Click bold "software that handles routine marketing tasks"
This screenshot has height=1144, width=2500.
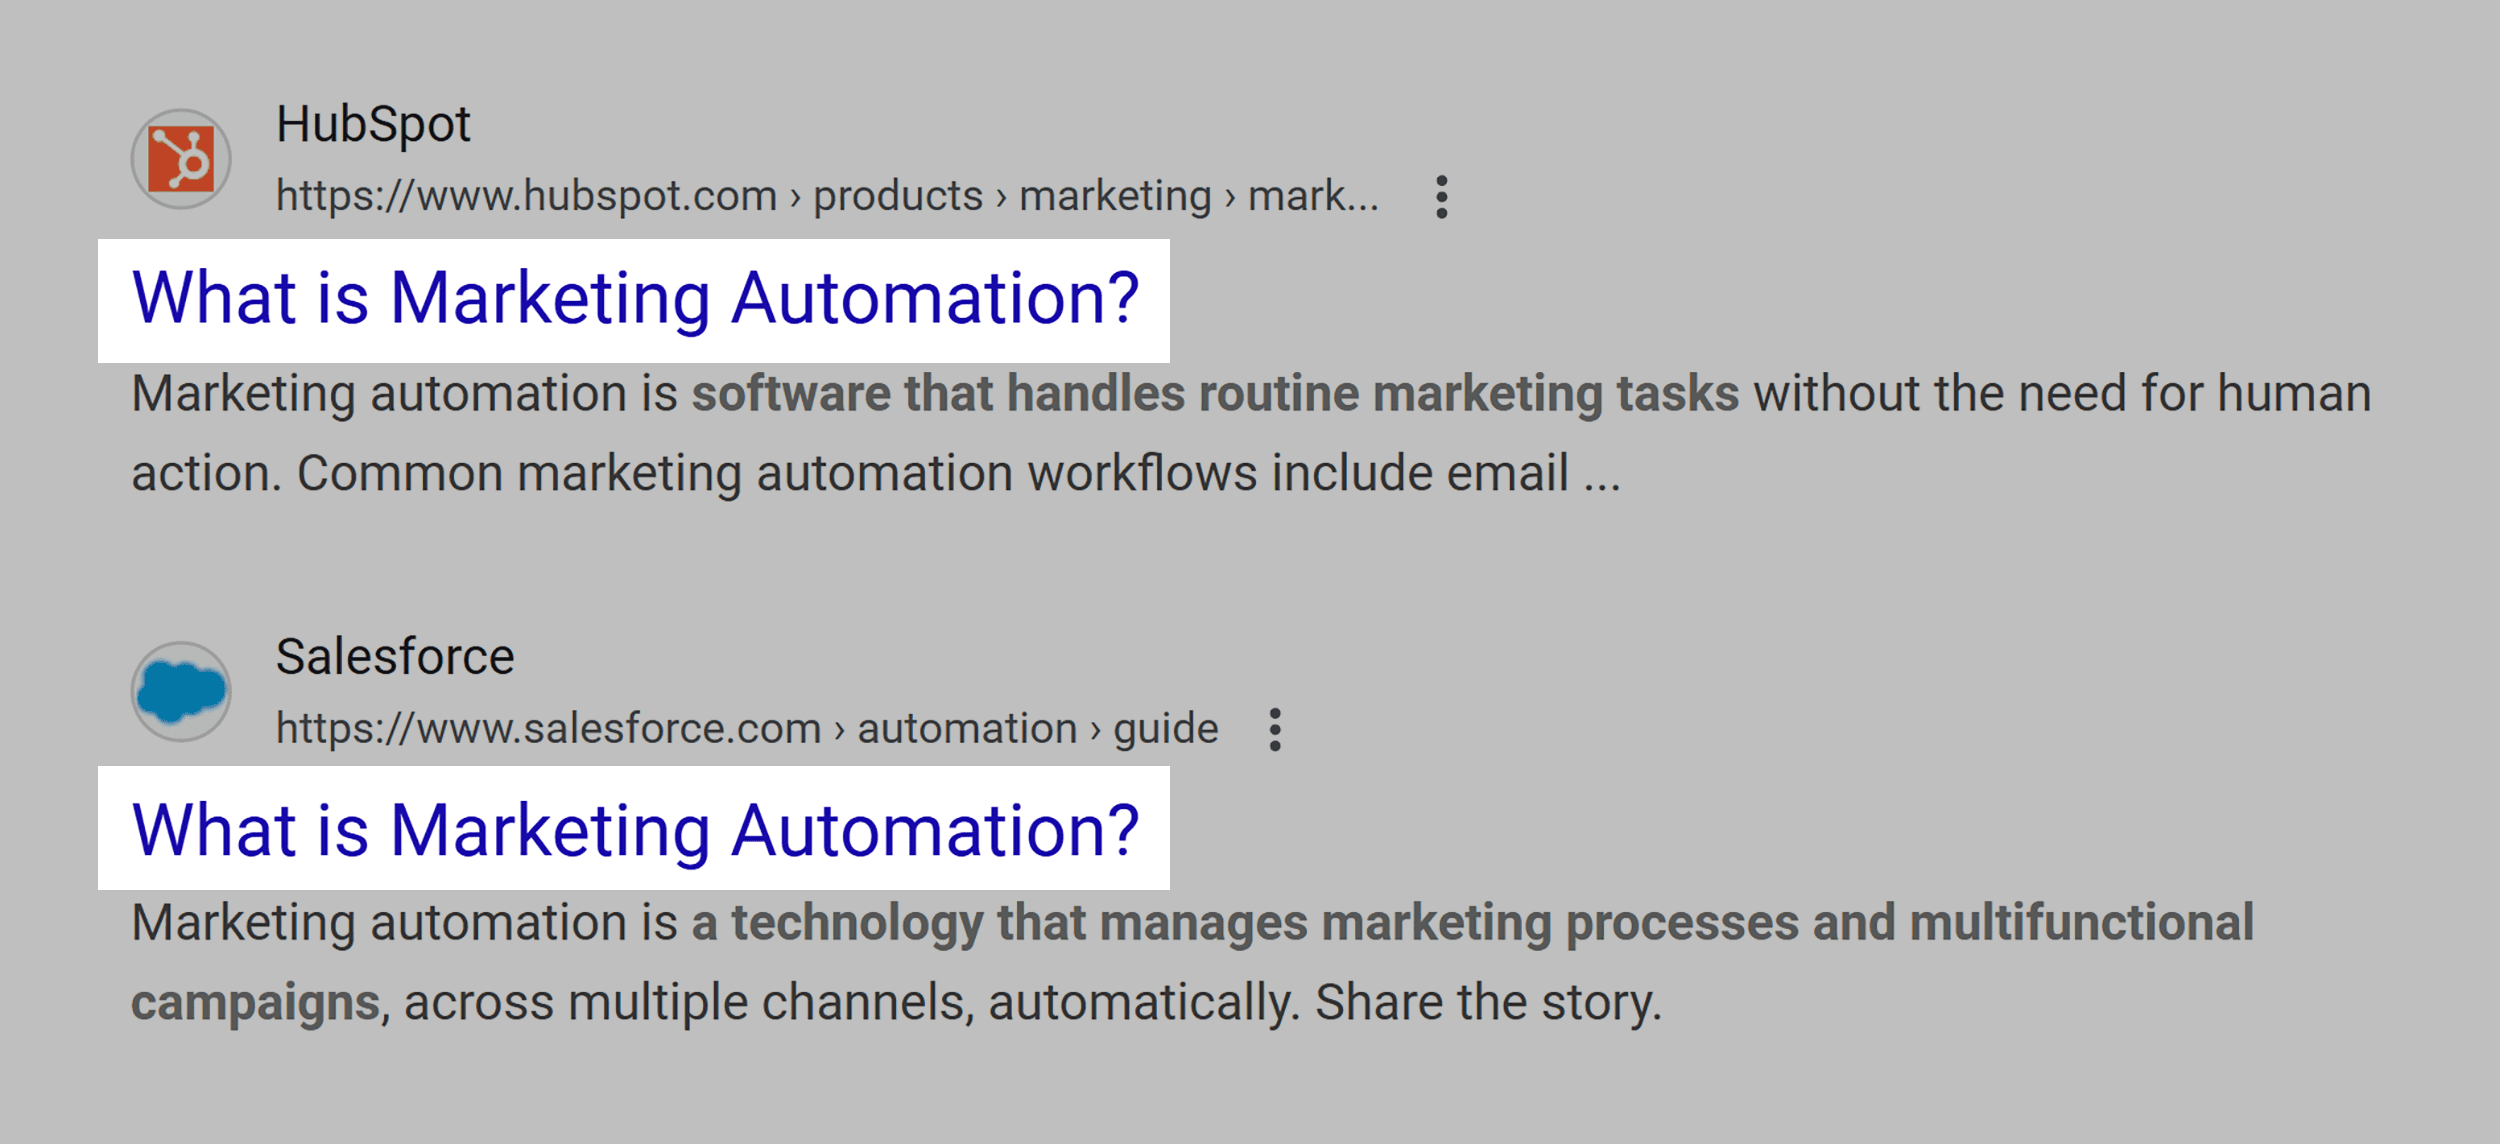point(1215,393)
